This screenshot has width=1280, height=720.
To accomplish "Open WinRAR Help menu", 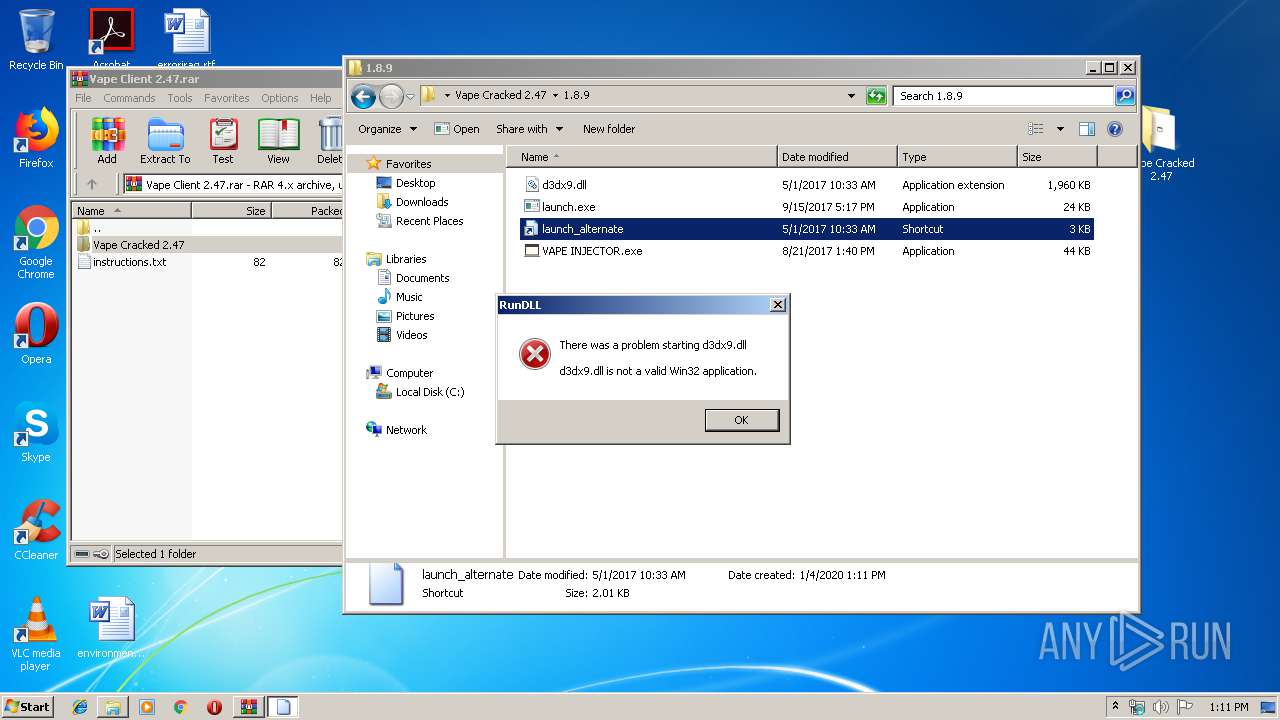I will [x=321, y=98].
